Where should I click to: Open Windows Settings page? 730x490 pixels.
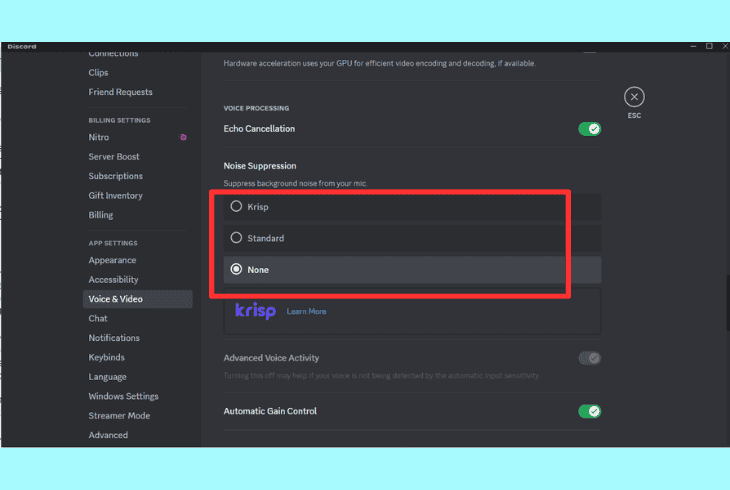pyautogui.click(x=123, y=396)
